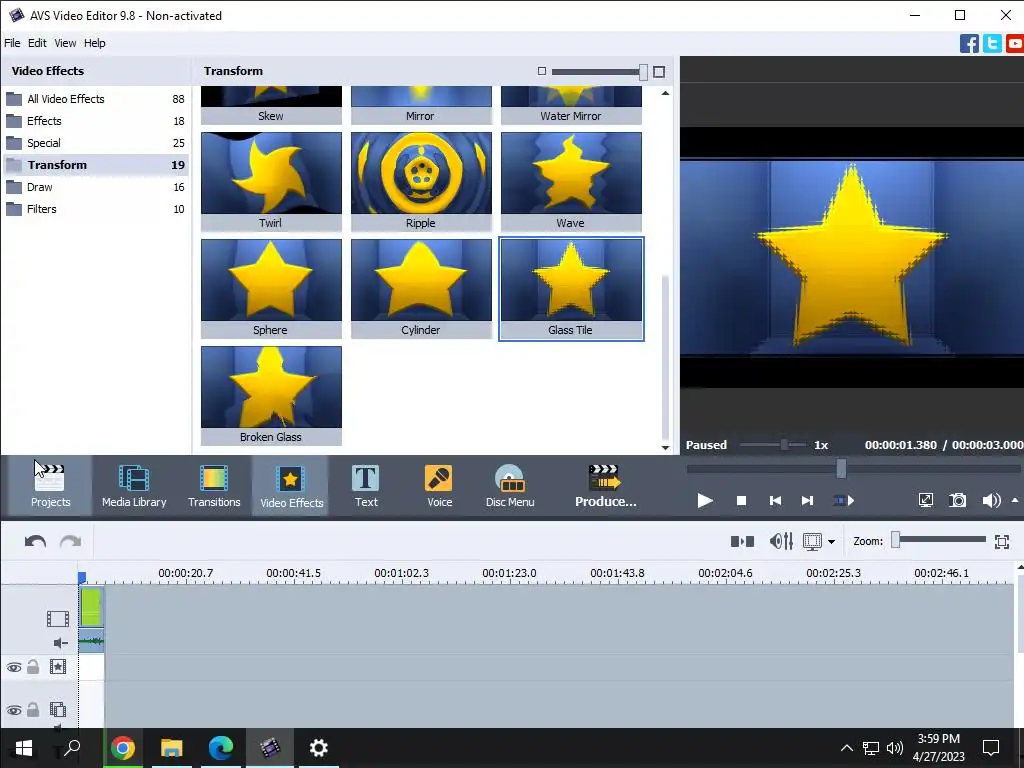Click the storyboard/timeline view monitor icon
This screenshot has height=768, width=1024.
pos(812,541)
